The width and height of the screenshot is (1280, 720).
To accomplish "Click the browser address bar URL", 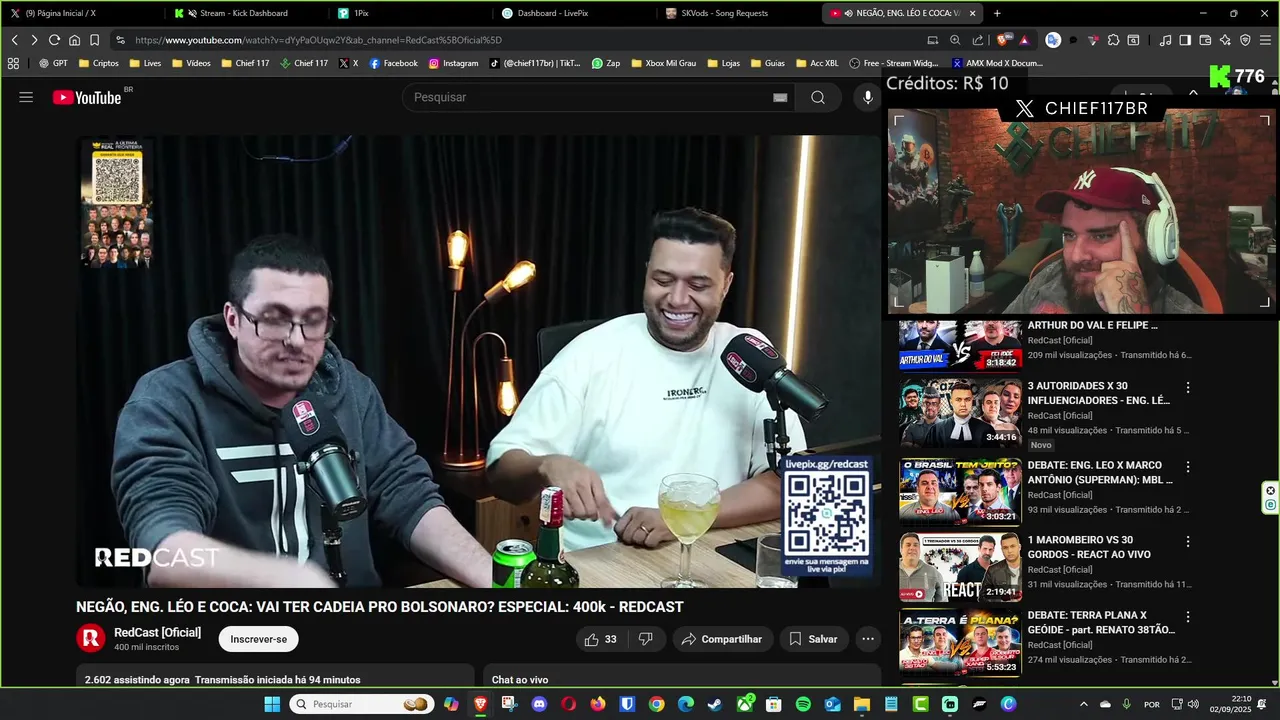I will 318,40.
